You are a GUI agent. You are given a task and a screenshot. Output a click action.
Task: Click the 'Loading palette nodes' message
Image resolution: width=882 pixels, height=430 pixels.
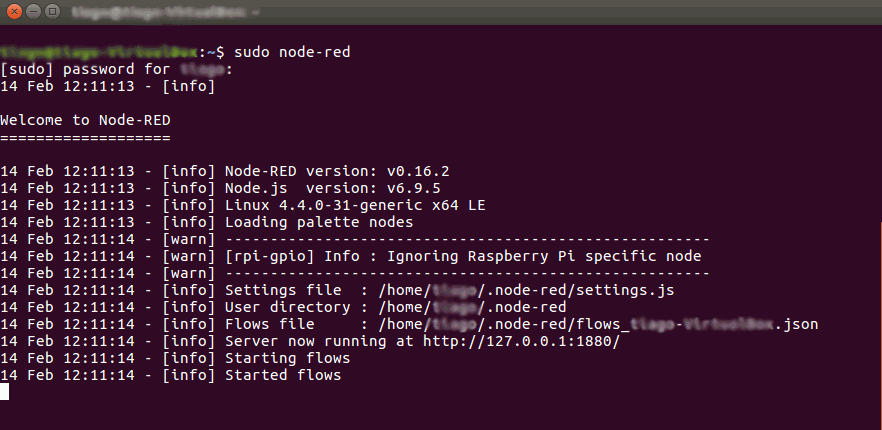tap(320, 222)
